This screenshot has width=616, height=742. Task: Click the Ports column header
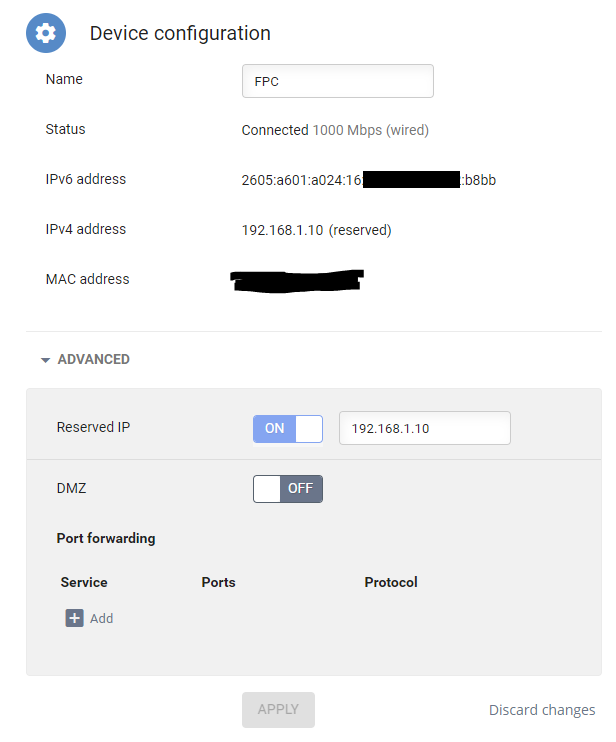(x=218, y=582)
